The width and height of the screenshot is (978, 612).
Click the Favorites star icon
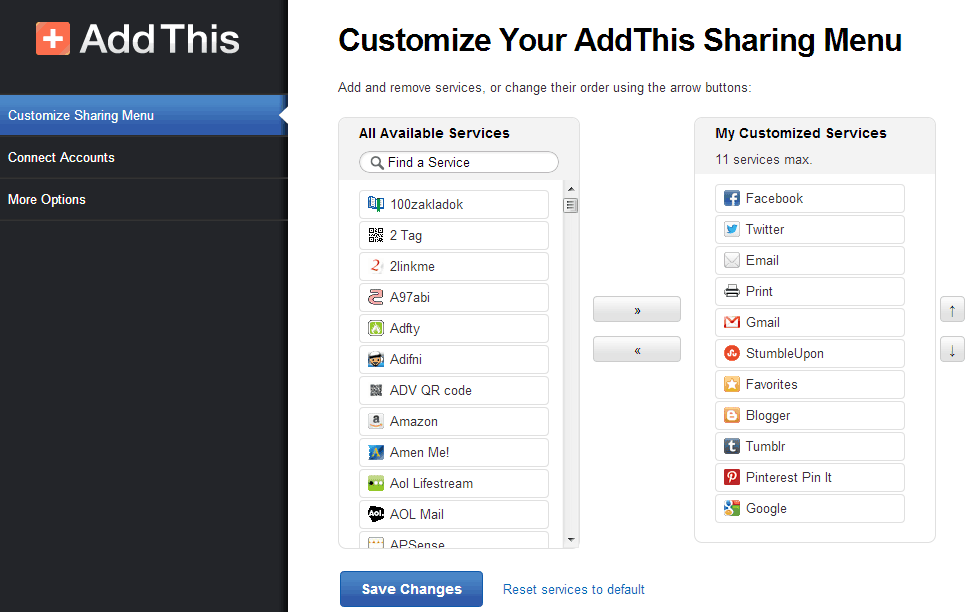point(732,384)
